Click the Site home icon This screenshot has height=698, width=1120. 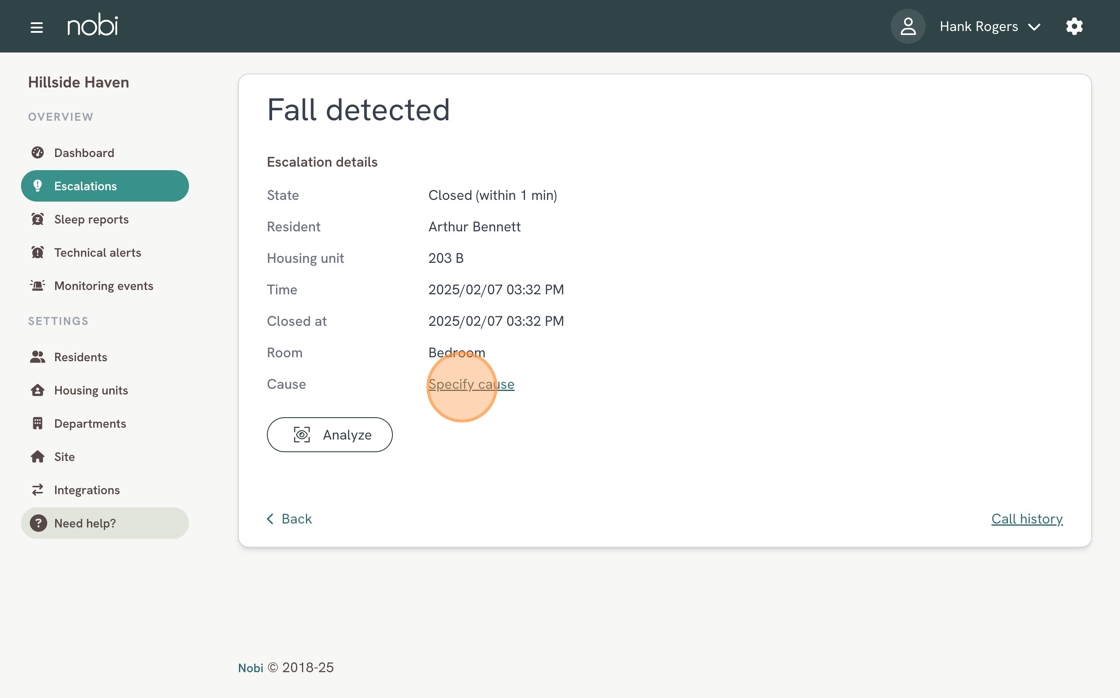coord(38,457)
